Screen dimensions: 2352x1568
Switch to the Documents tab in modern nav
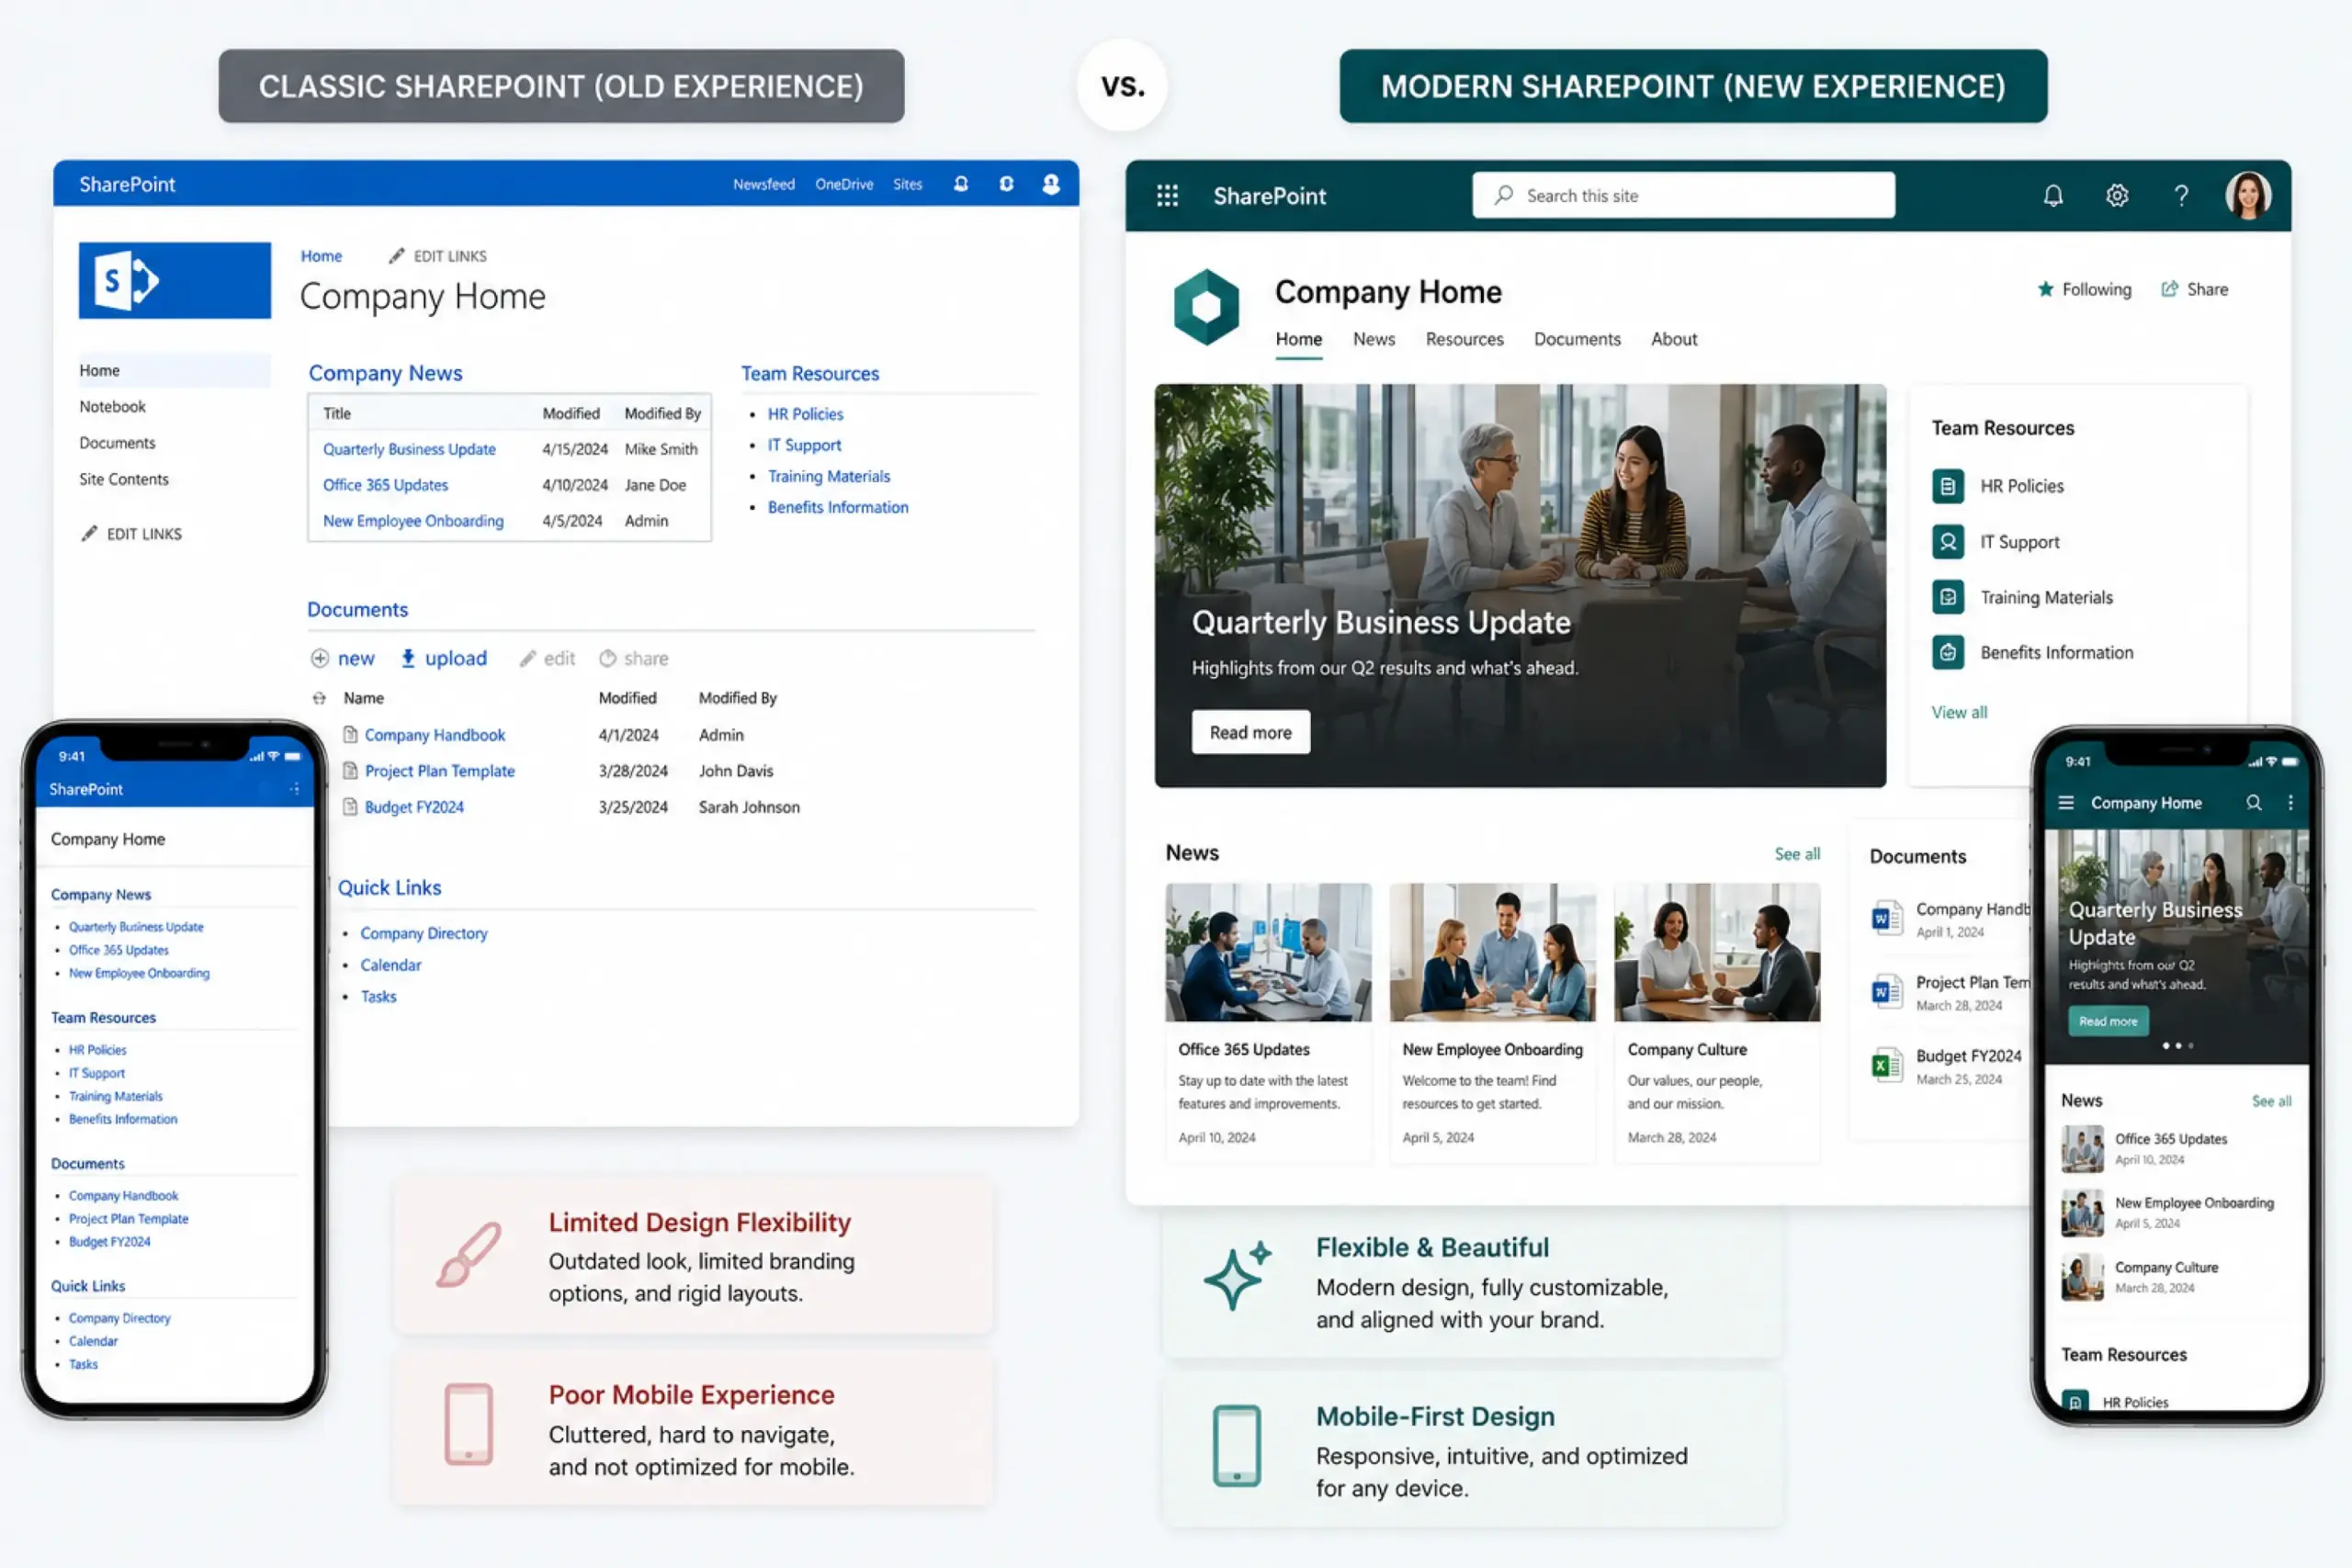1577,339
